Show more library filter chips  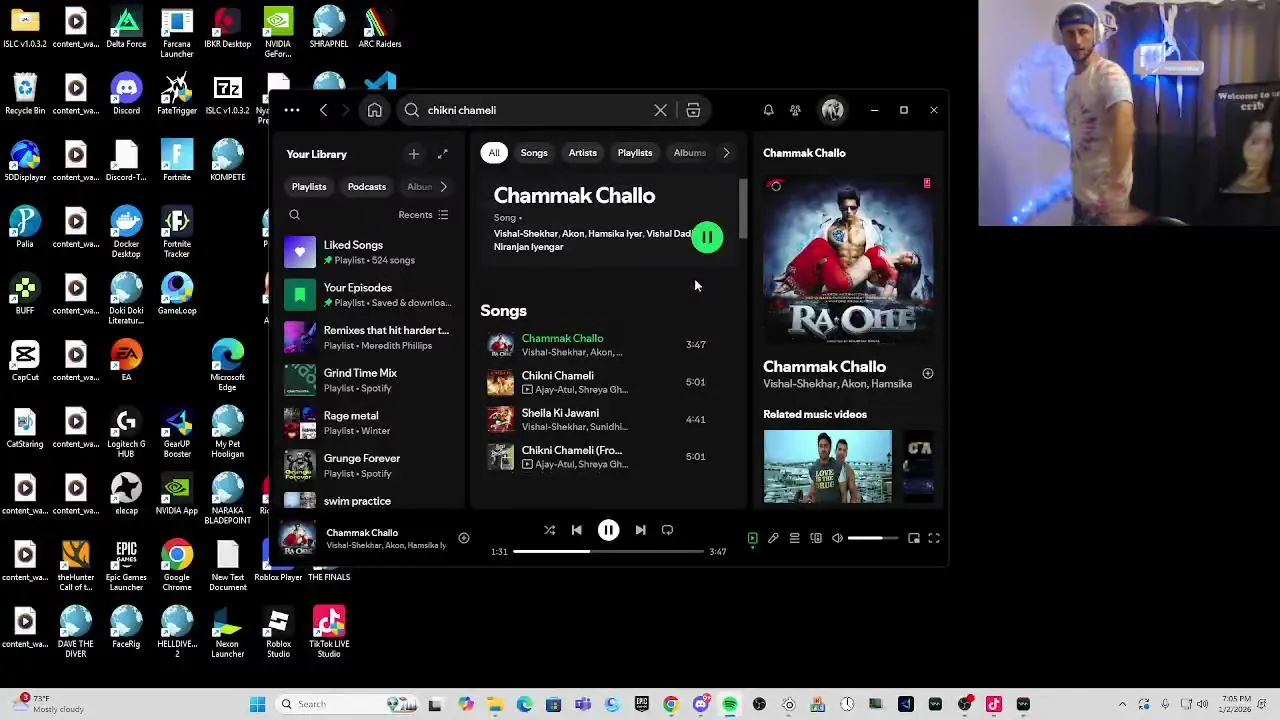(443, 187)
